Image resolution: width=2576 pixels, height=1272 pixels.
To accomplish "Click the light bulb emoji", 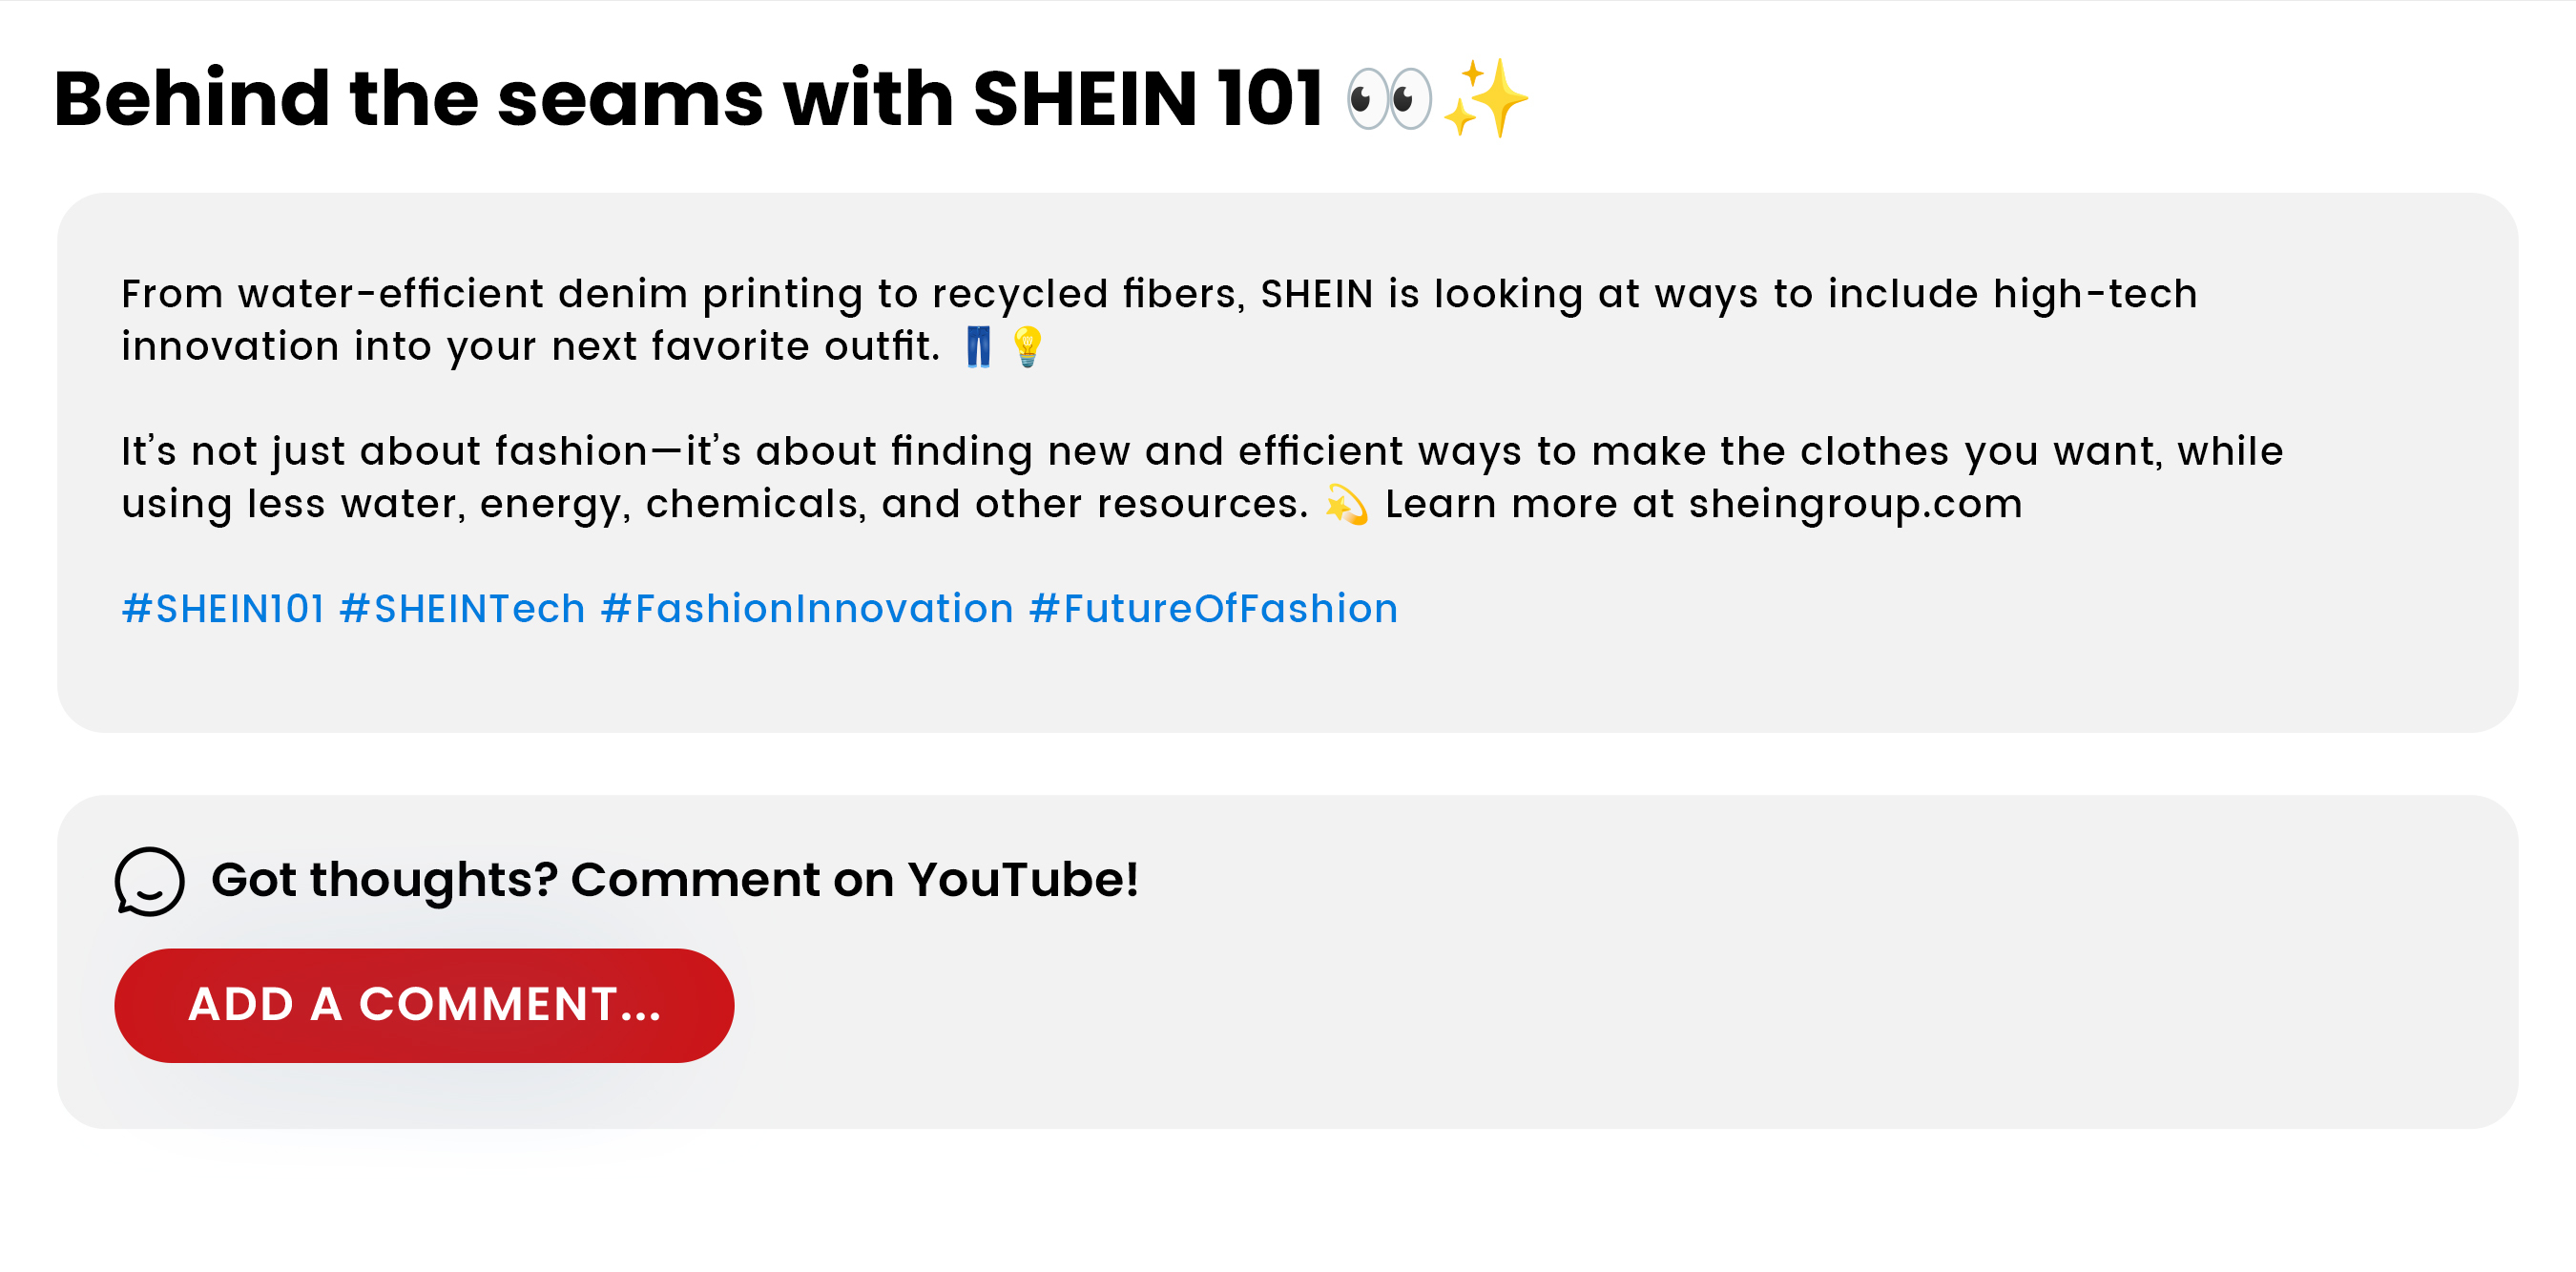I will tap(1027, 347).
